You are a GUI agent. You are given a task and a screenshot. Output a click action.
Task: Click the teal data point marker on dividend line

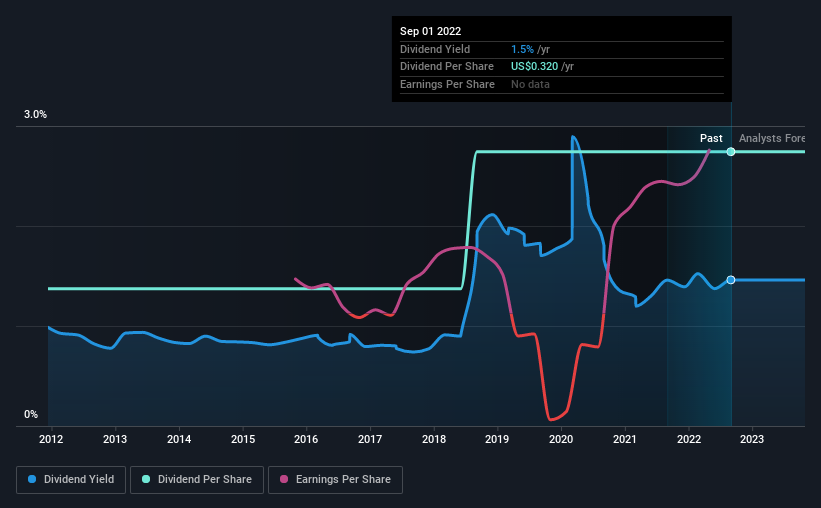(731, 152)
